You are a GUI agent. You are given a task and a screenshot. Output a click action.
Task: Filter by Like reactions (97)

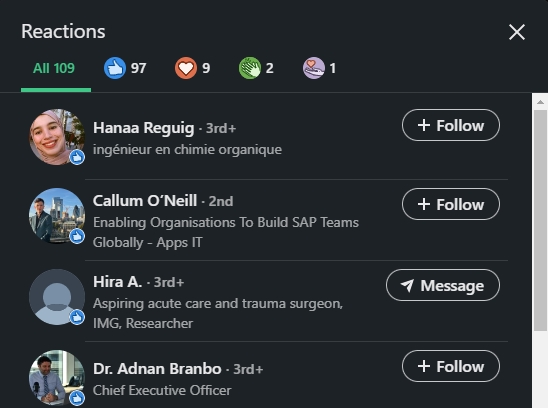click(x=125, y=68)
